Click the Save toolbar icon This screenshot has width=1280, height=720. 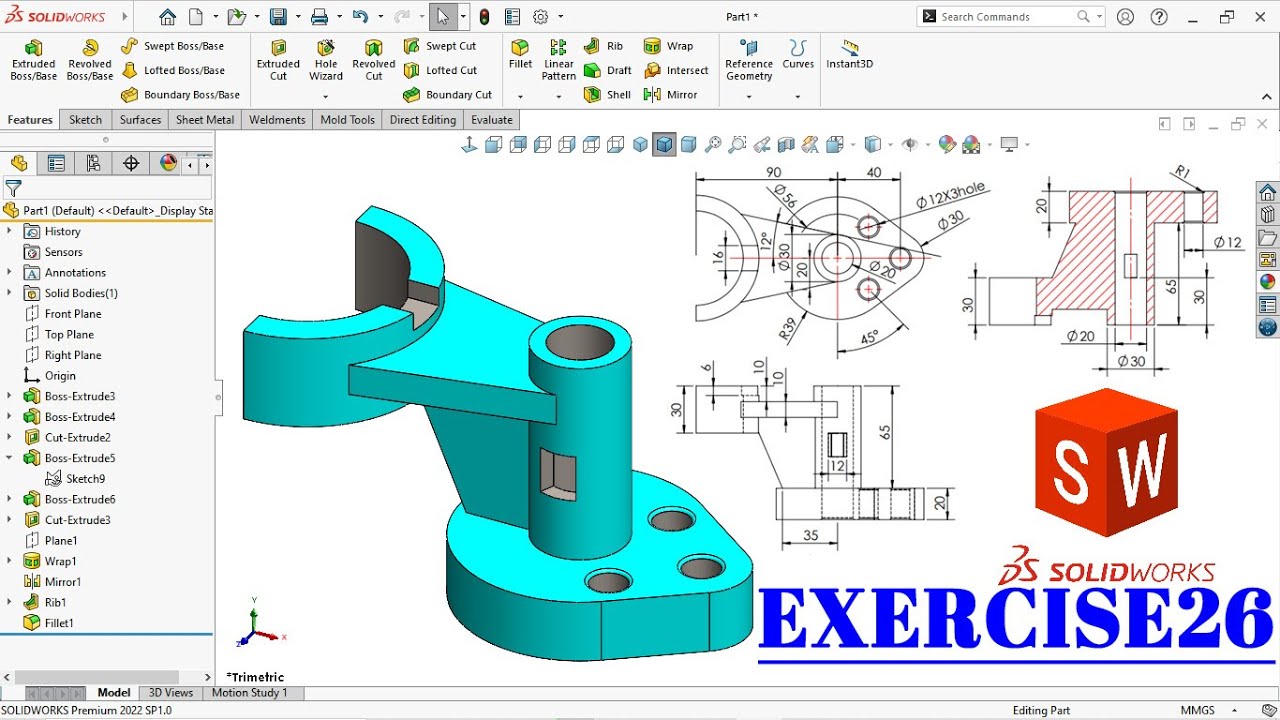[278, 17]
